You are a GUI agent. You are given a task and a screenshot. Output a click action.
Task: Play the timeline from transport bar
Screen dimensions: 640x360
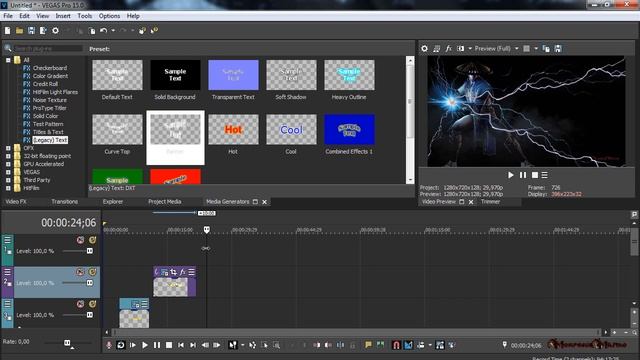(x=145, y=345)
